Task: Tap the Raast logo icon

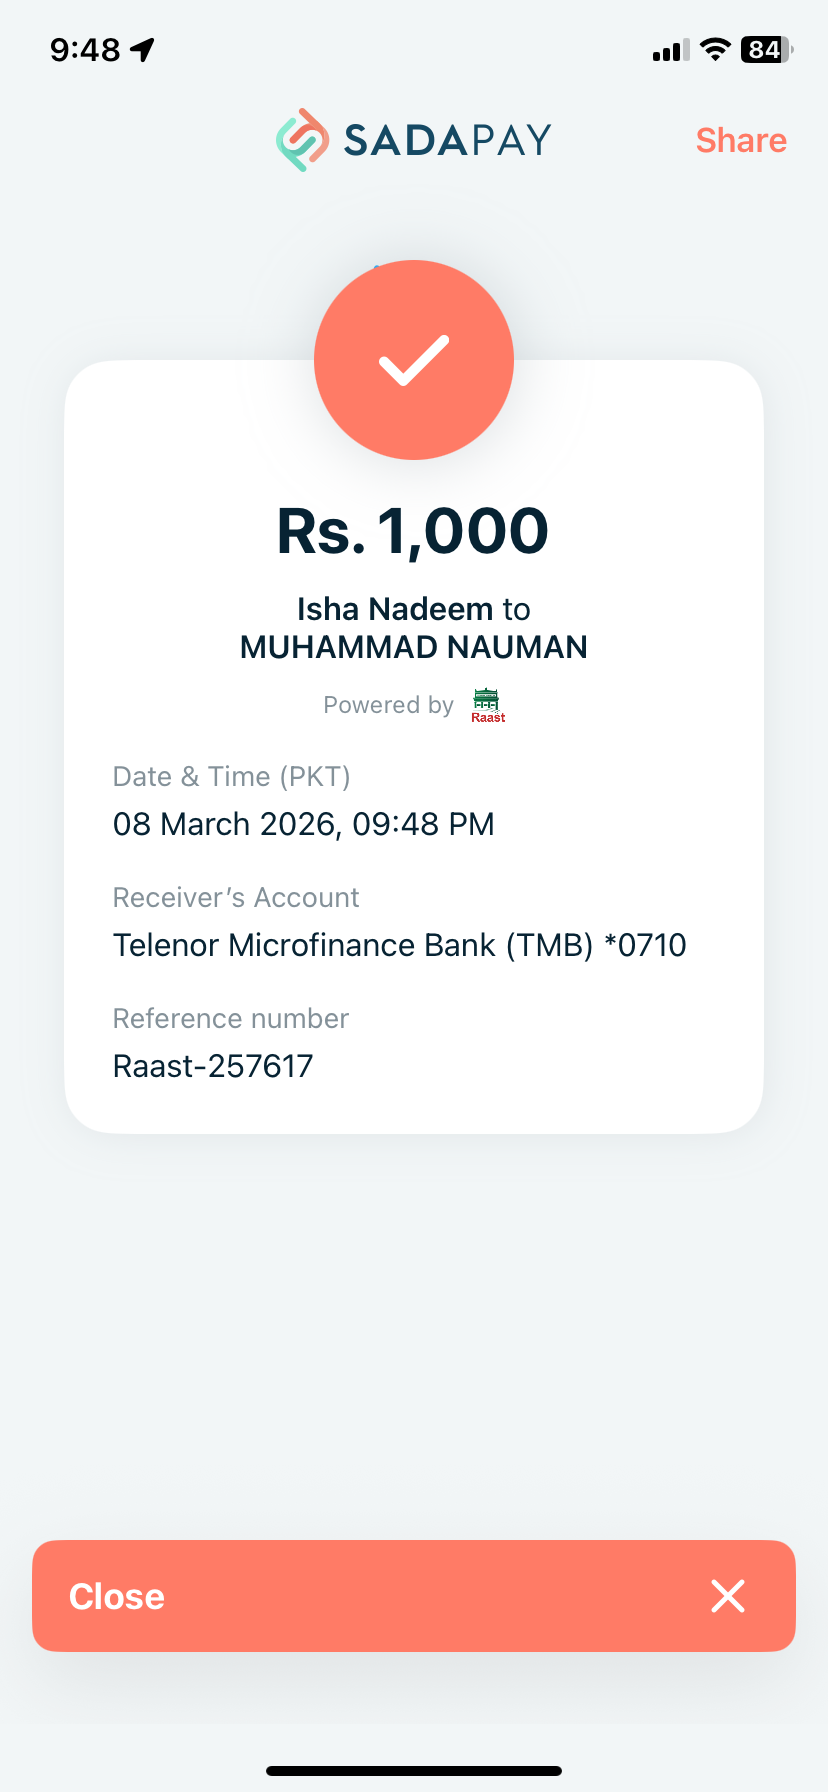Action: [x=488, y=705]
